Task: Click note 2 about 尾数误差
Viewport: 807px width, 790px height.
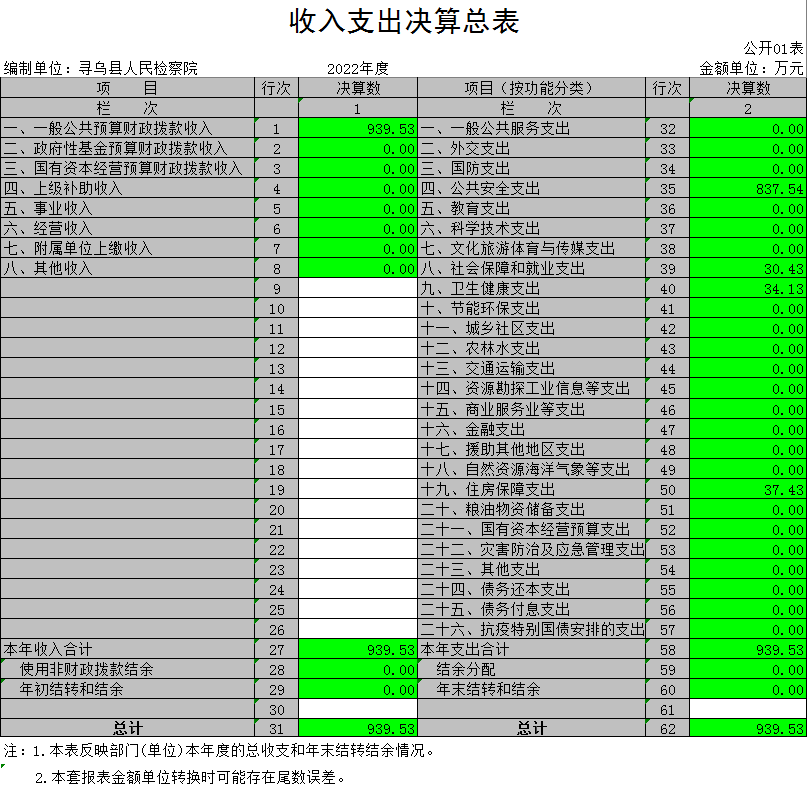Action: click(x=190, y=777)
